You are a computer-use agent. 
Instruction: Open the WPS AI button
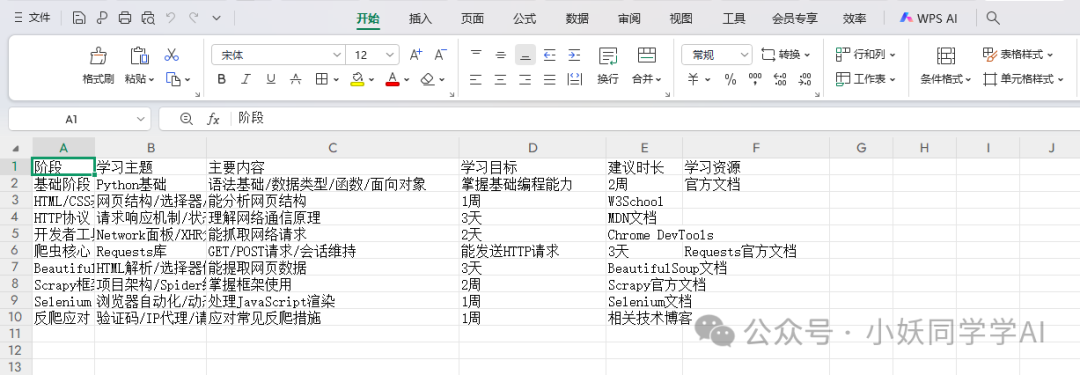[928, 19]
